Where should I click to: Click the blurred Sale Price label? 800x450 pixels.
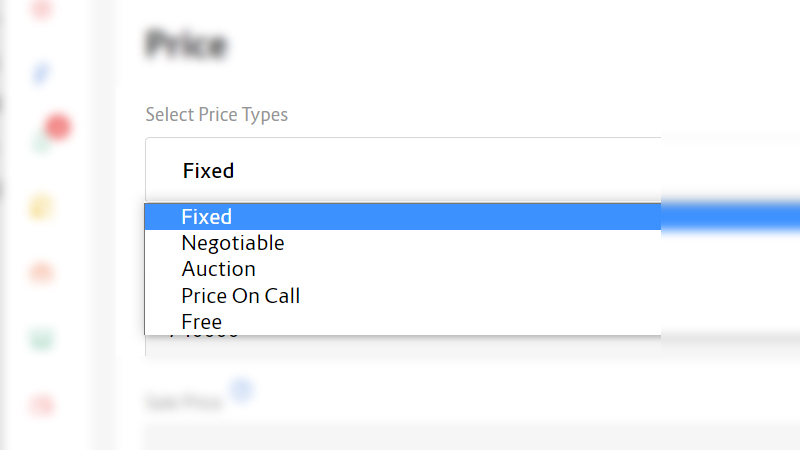pyautogui.click(x=186, y=404)
